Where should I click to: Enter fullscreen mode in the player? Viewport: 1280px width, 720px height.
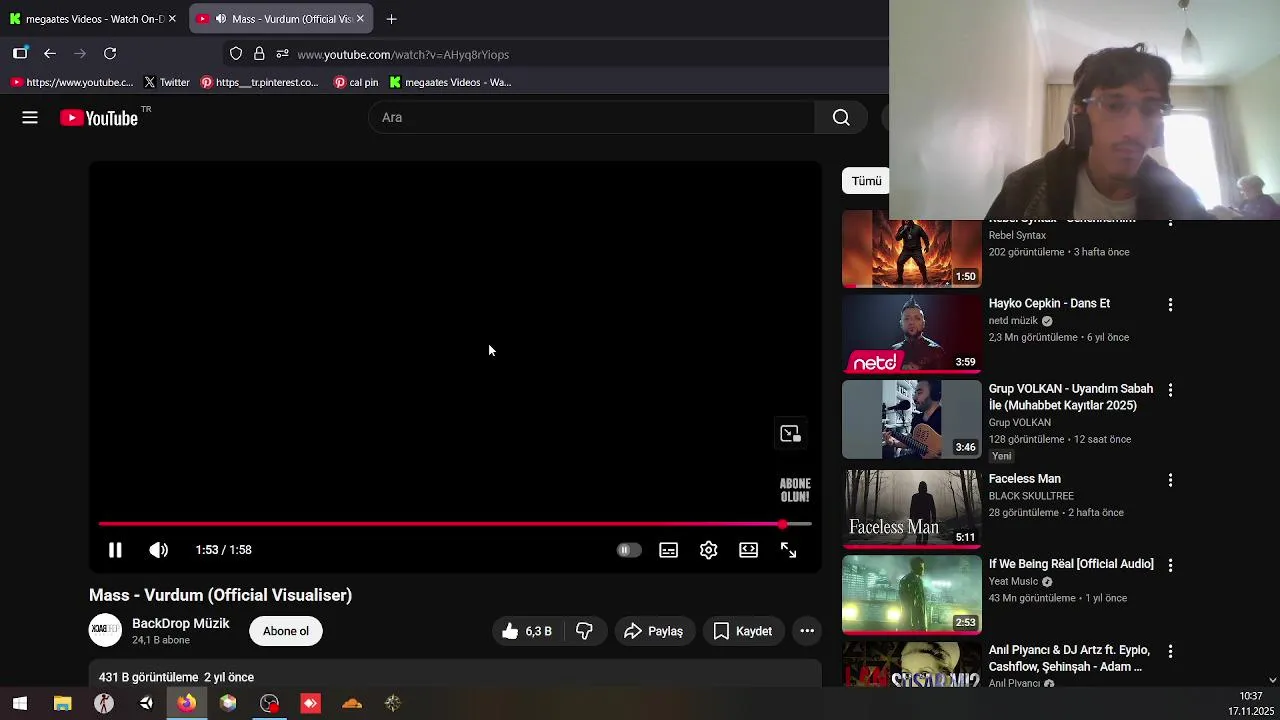coord(788,550)
